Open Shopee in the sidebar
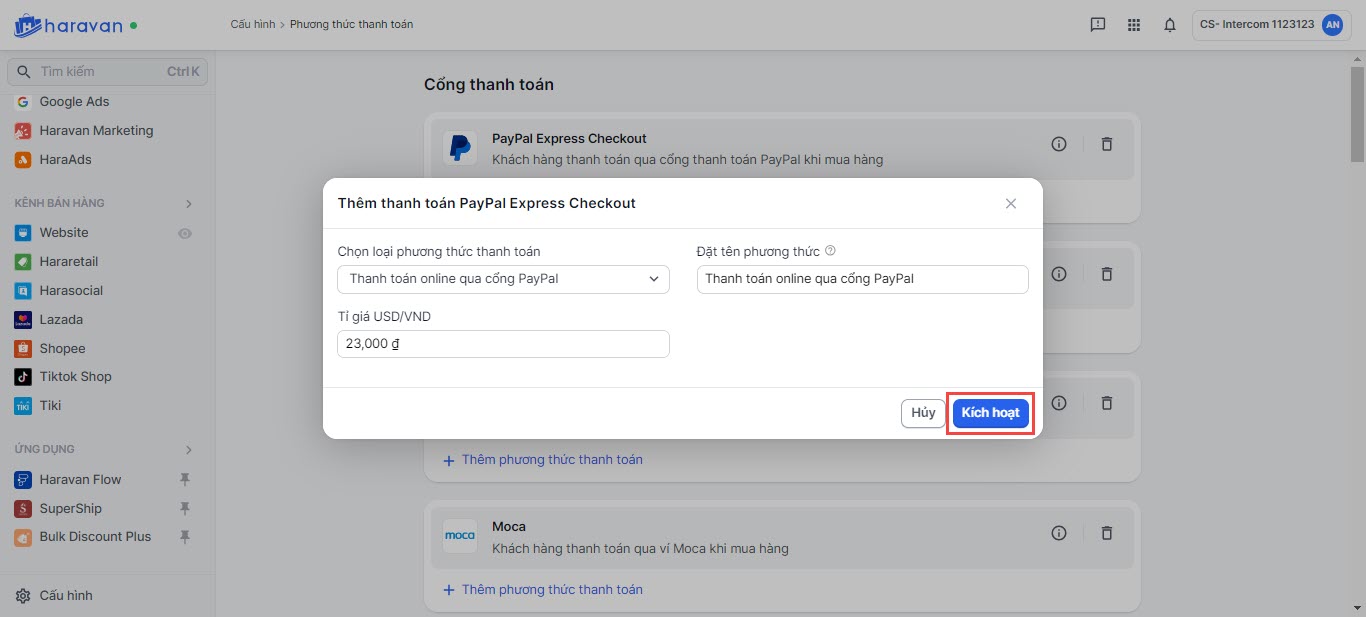This screenshot has width=1366, height=617. click(62, 348)
